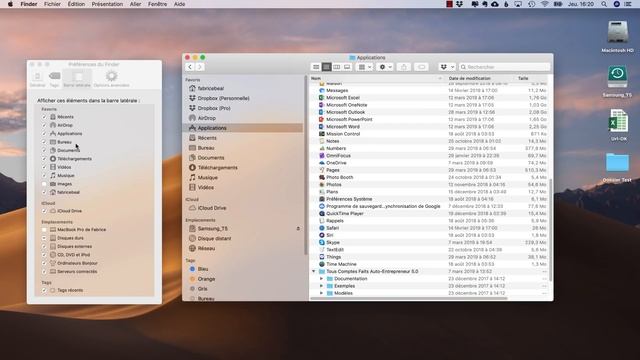Expand the Exemples folder
Viewport: 640px width, 360px height.
point(321,286)
